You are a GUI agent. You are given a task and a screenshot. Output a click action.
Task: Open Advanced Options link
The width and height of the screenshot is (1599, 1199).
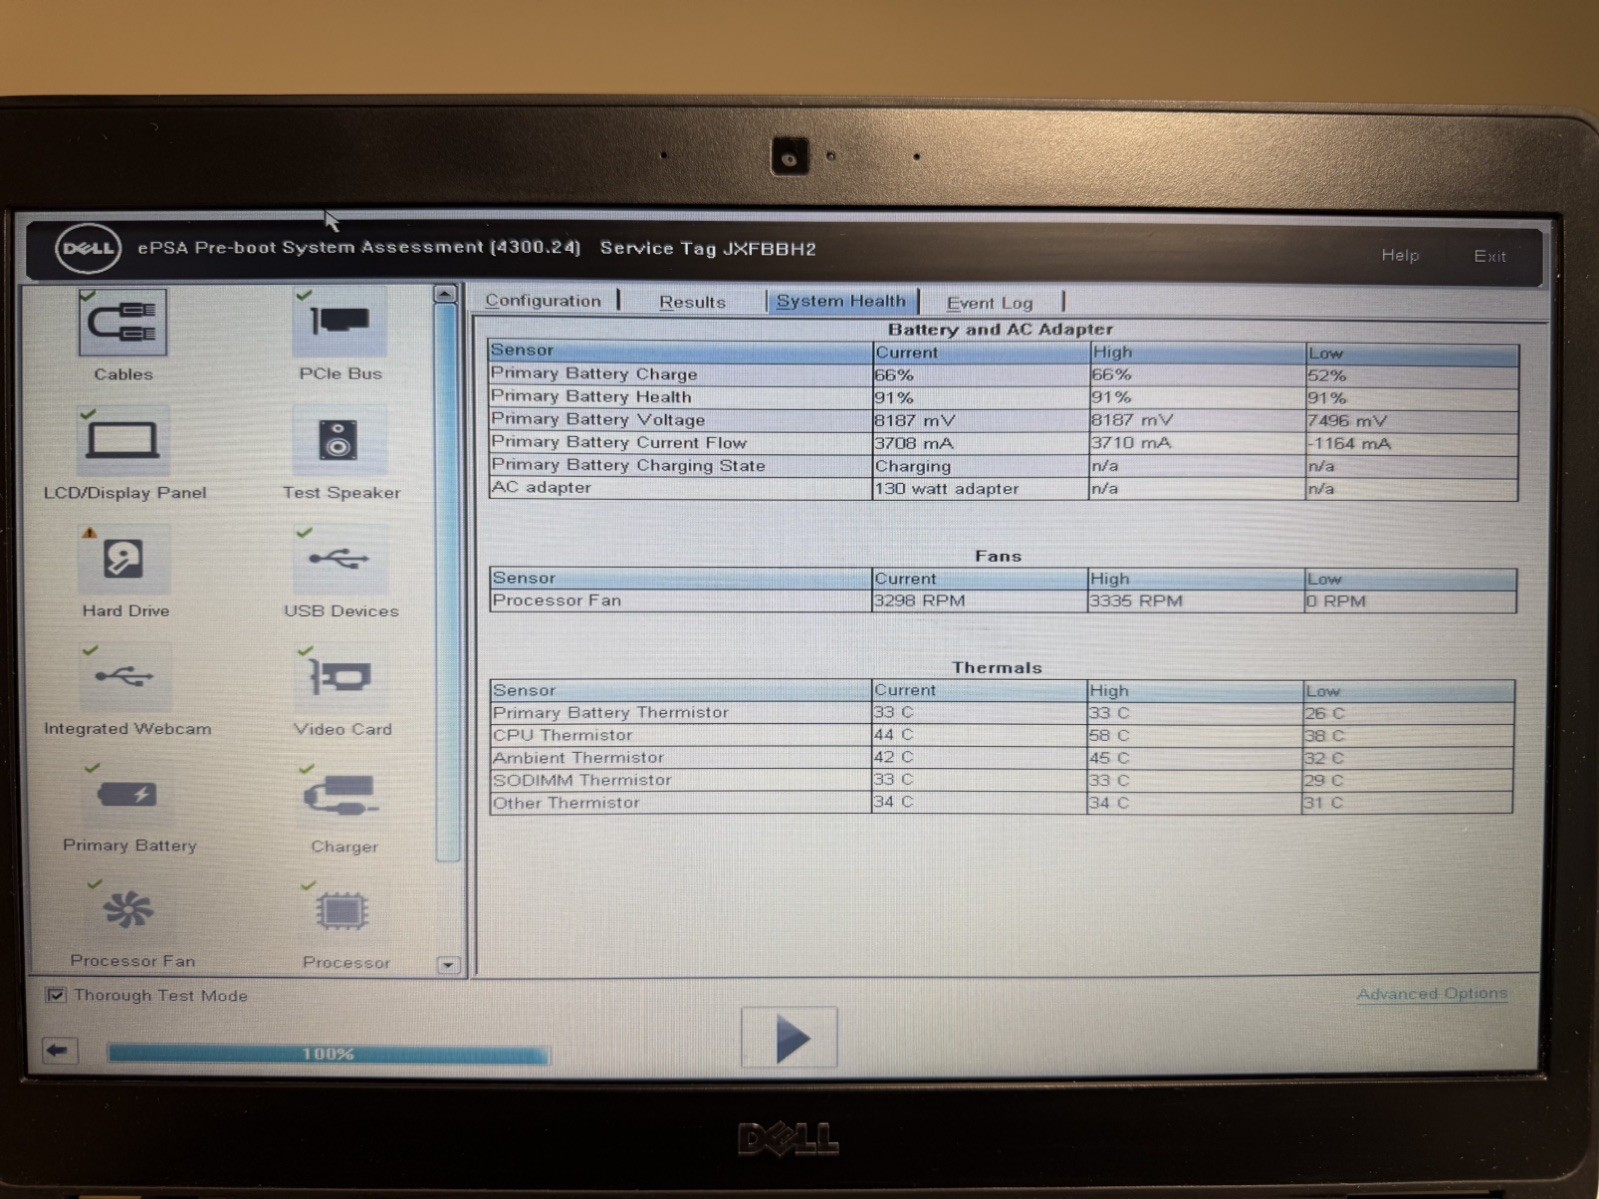(1432, 993)
